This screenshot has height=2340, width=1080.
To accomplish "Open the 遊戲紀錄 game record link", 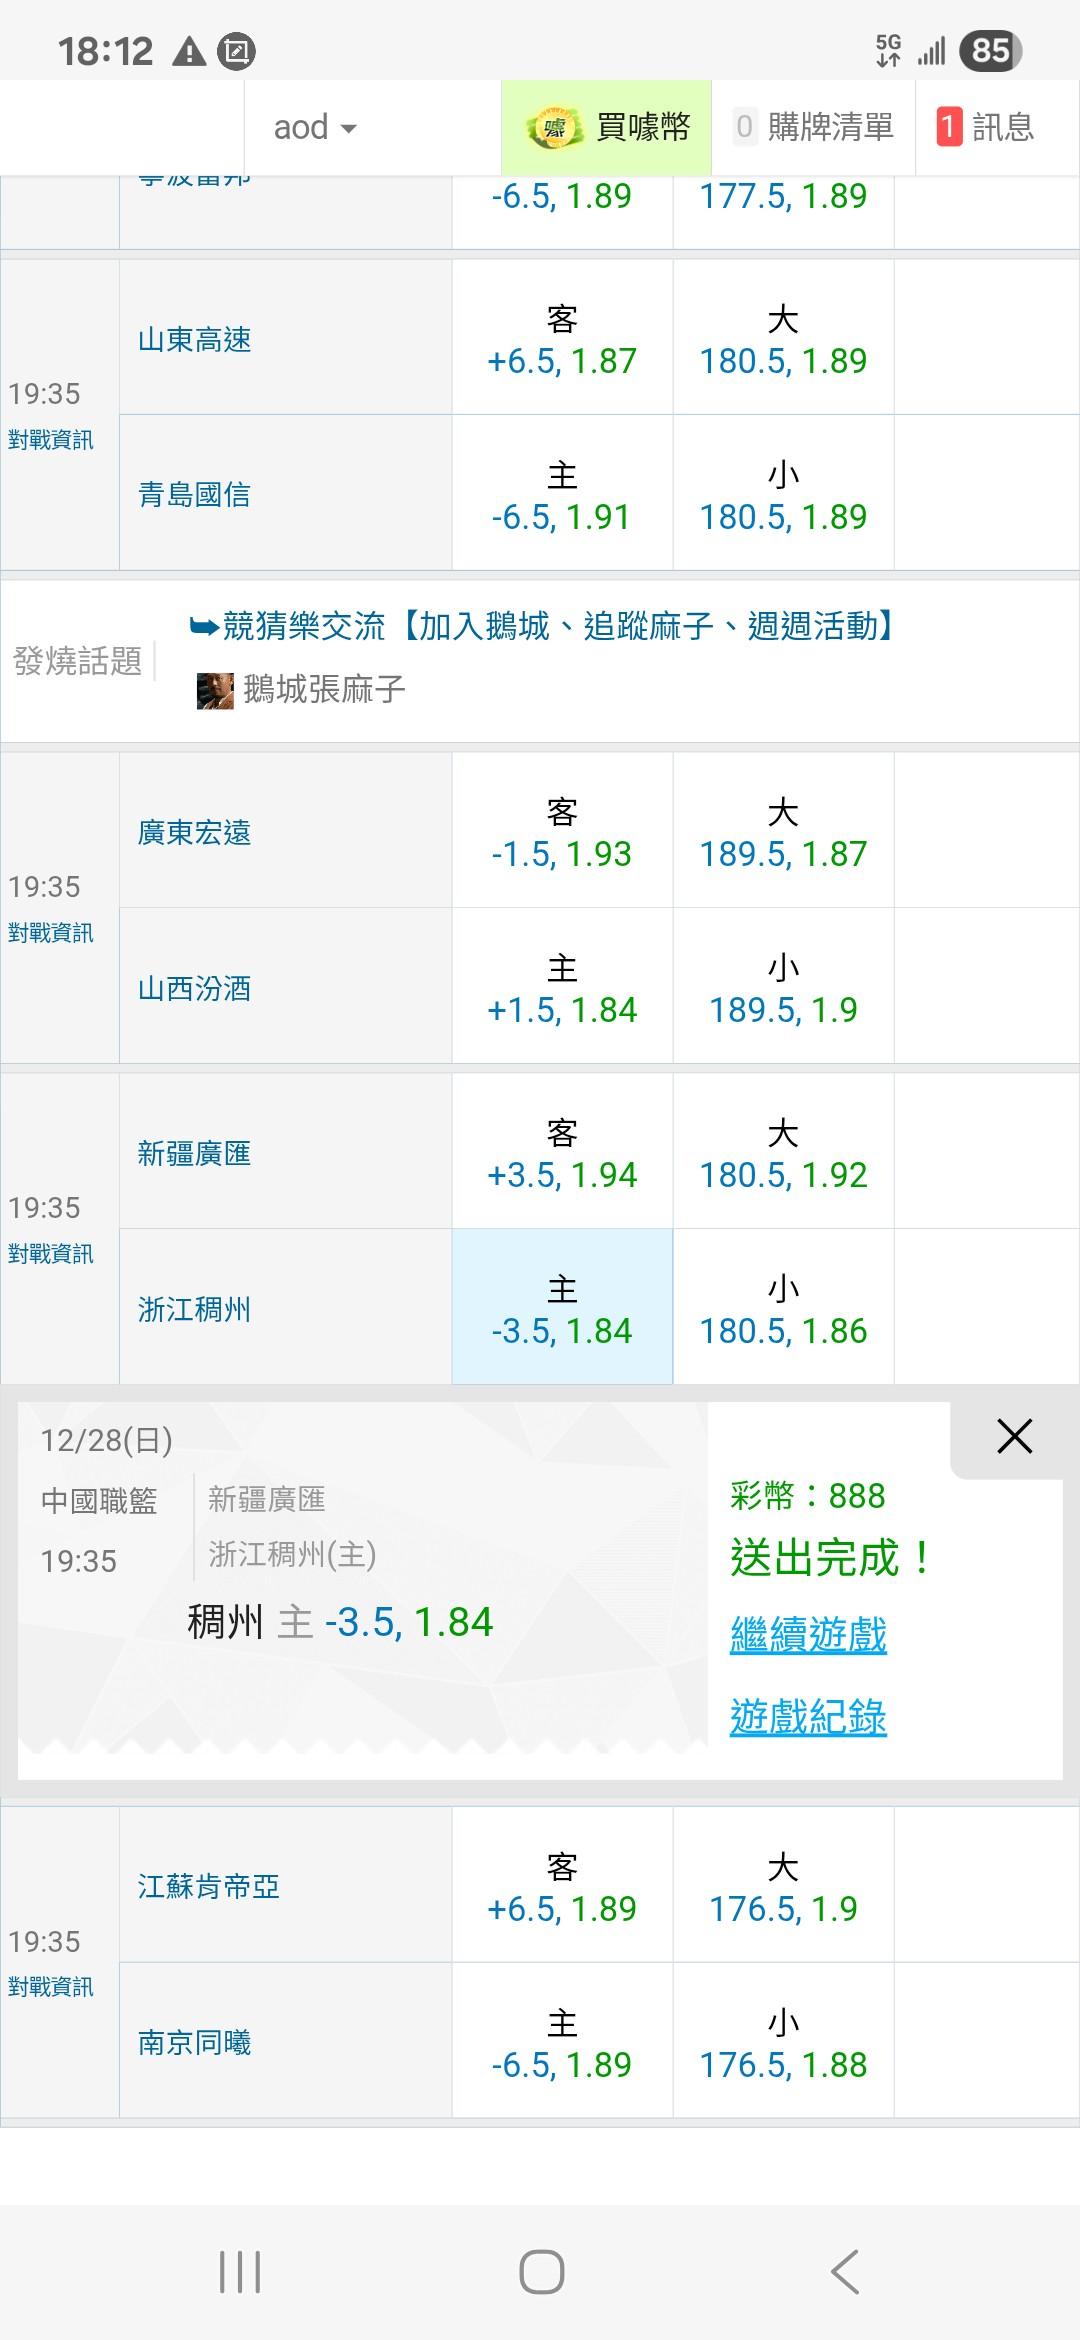I will pyautogui.click(x=808, y=1717).
